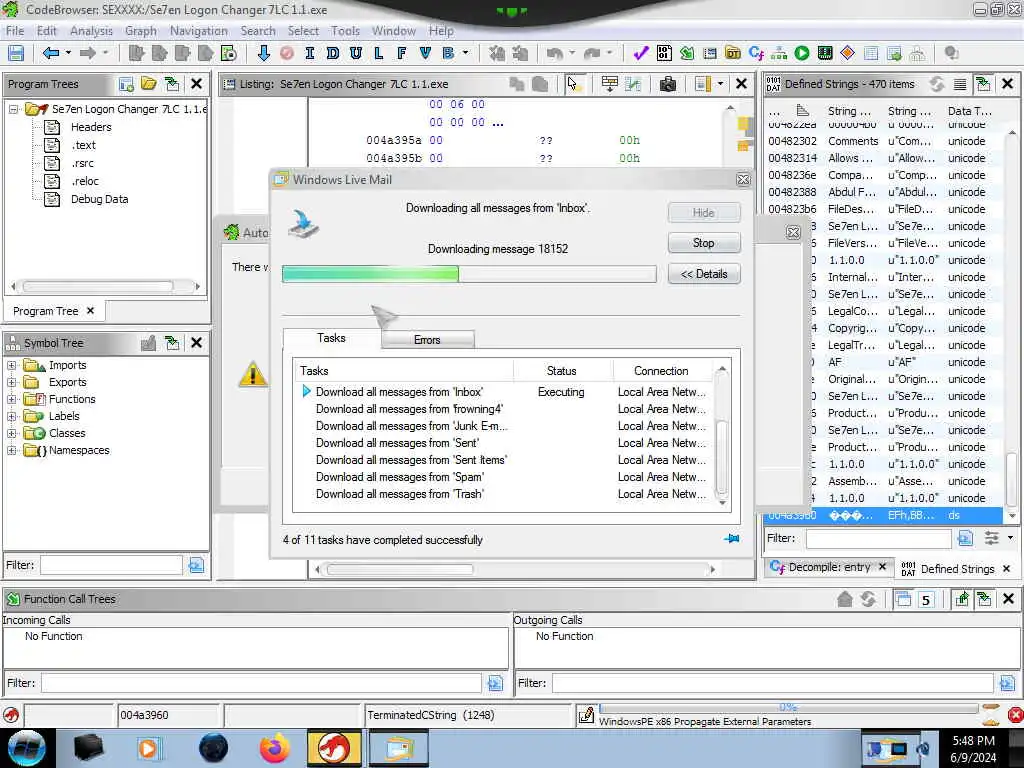This screenshot has width=1024, height=768.
Task: Open the back arrow history dropdown
Action: [68, 54]
